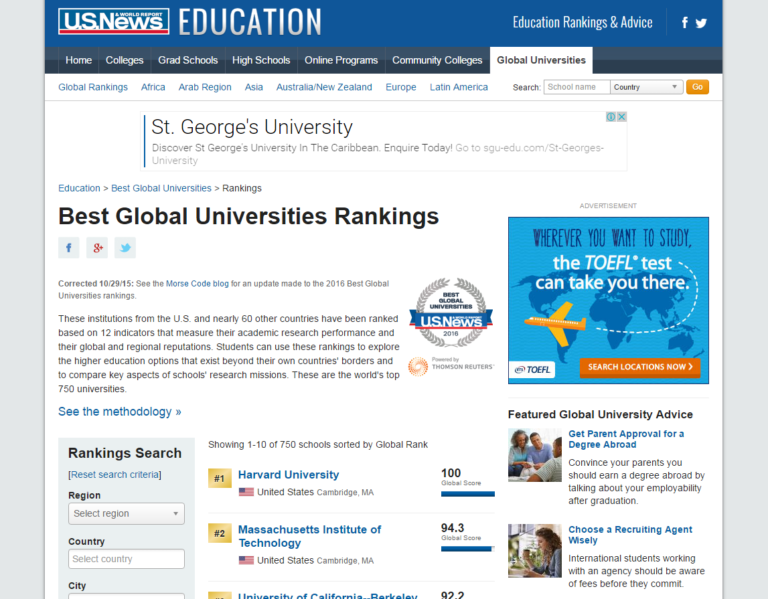This screenshot has height=599, width=768.
Task: Open the Morse Code blog link
Action: (x=197, y=284)
